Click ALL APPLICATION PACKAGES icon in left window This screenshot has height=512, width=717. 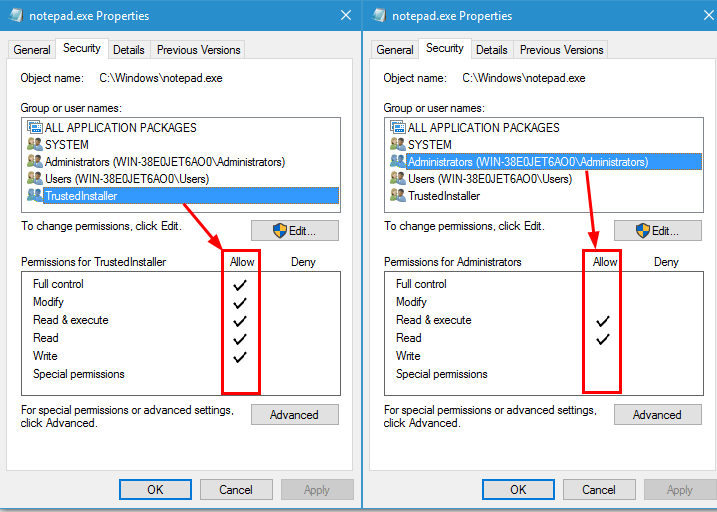tap(34, 127)
